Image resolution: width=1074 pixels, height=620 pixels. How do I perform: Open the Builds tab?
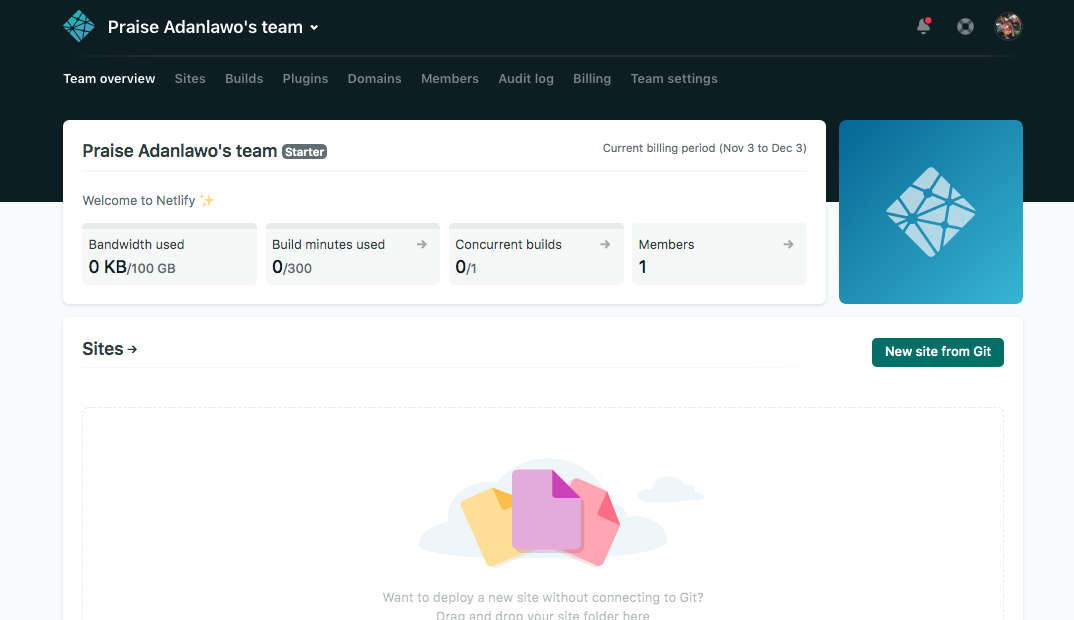(x=244, y=79)
